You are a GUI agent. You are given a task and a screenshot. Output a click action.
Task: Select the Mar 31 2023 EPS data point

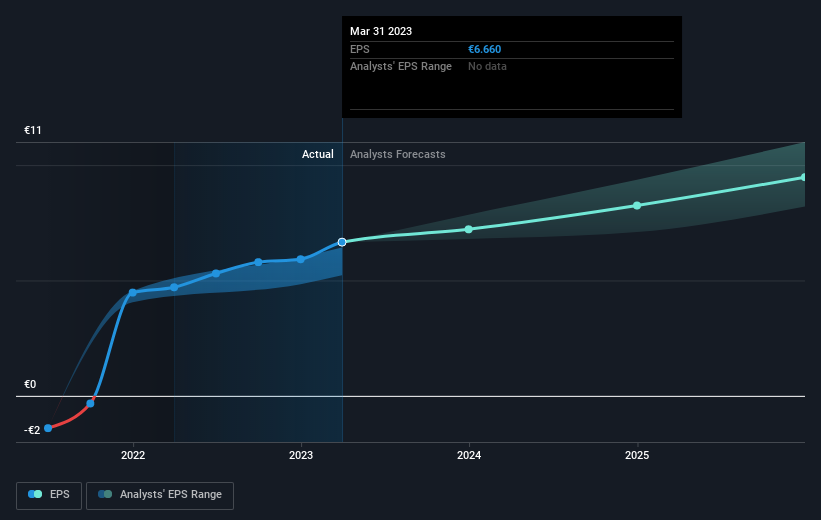[x=342, y=242]
